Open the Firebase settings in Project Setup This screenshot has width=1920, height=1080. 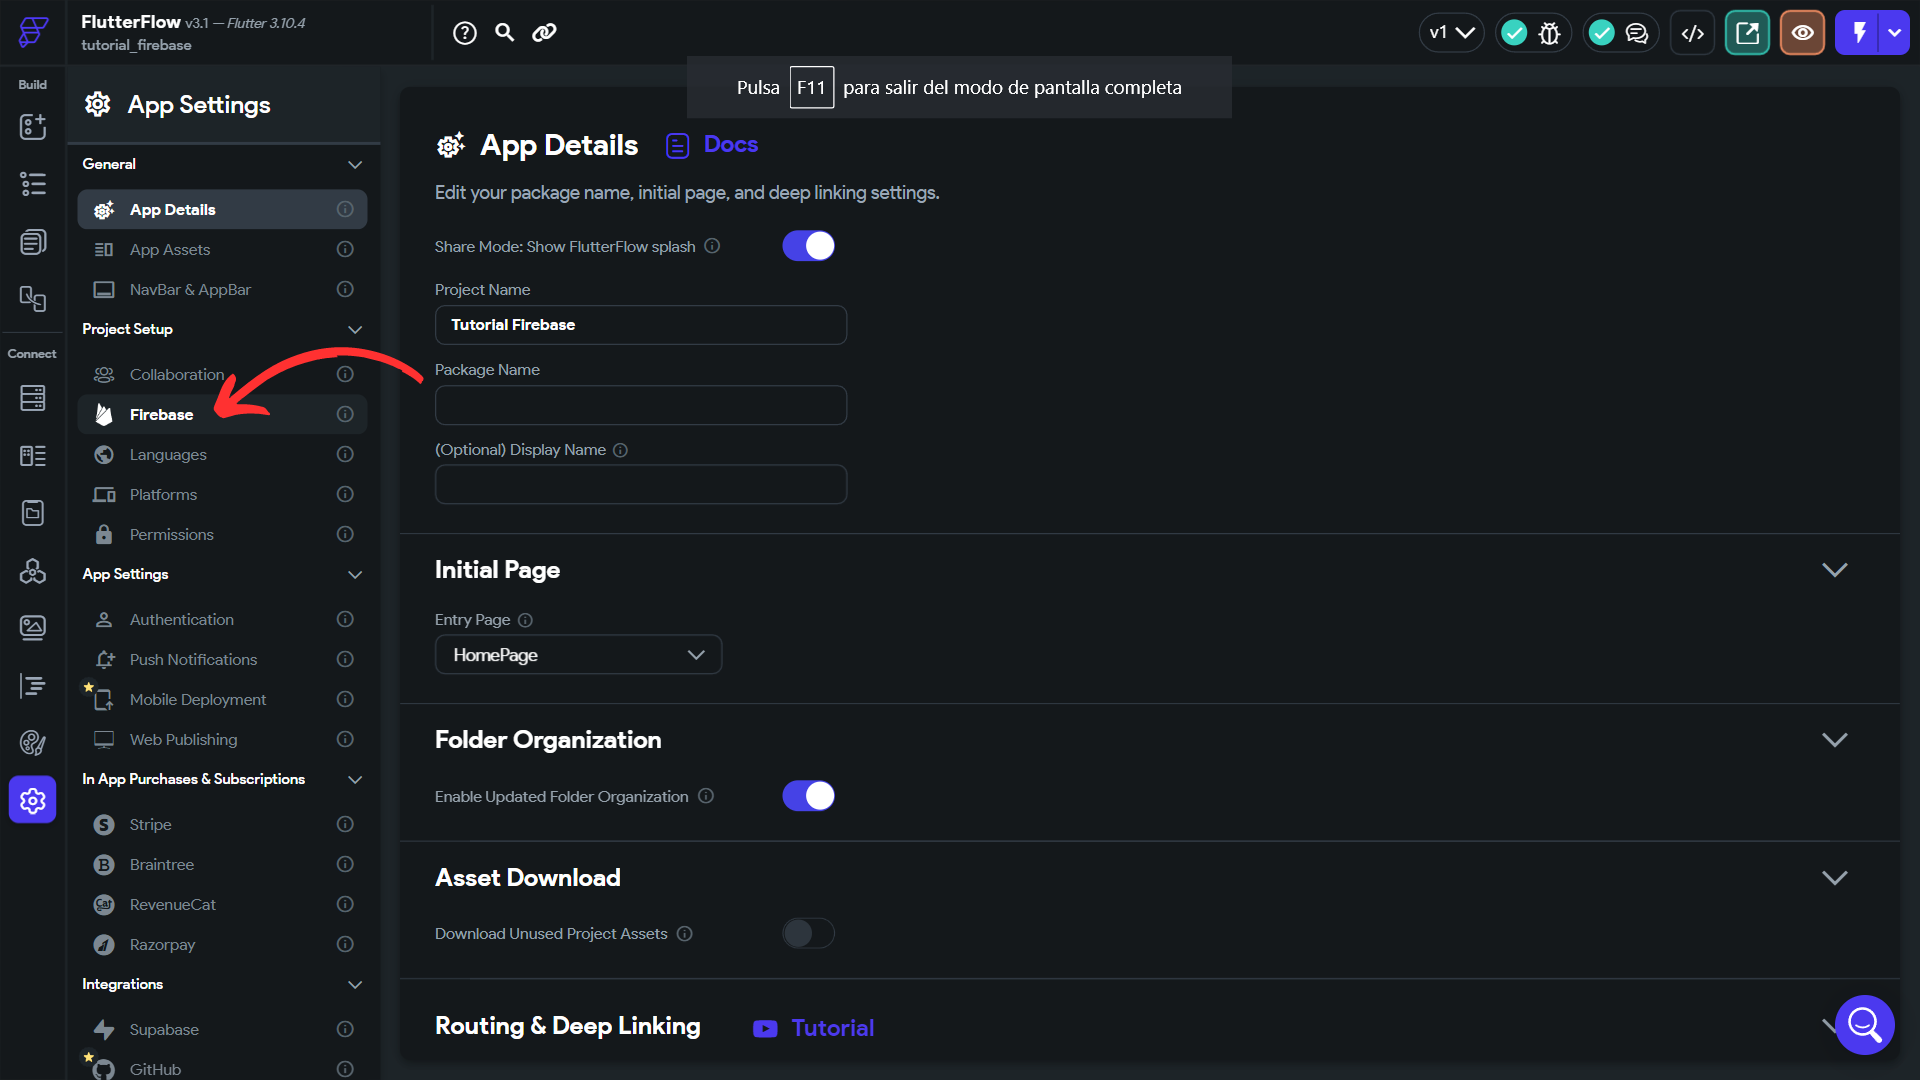click(161, 414)
